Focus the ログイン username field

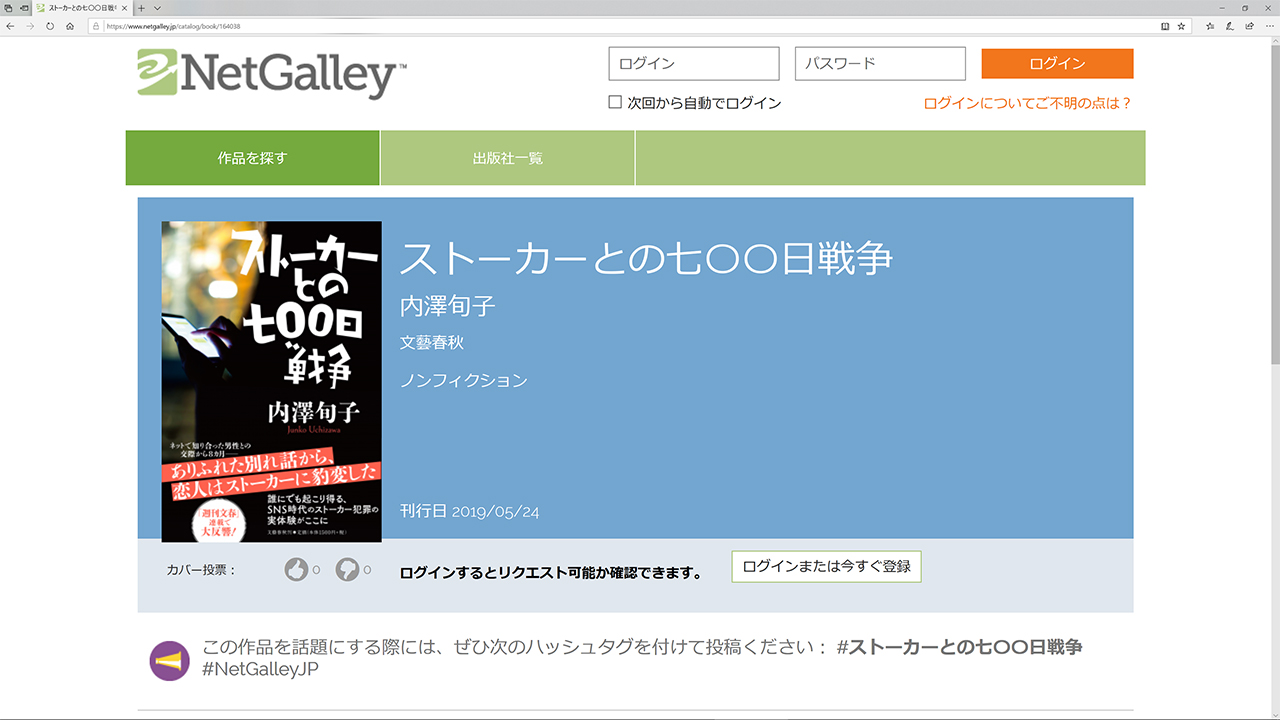point(693,63)
